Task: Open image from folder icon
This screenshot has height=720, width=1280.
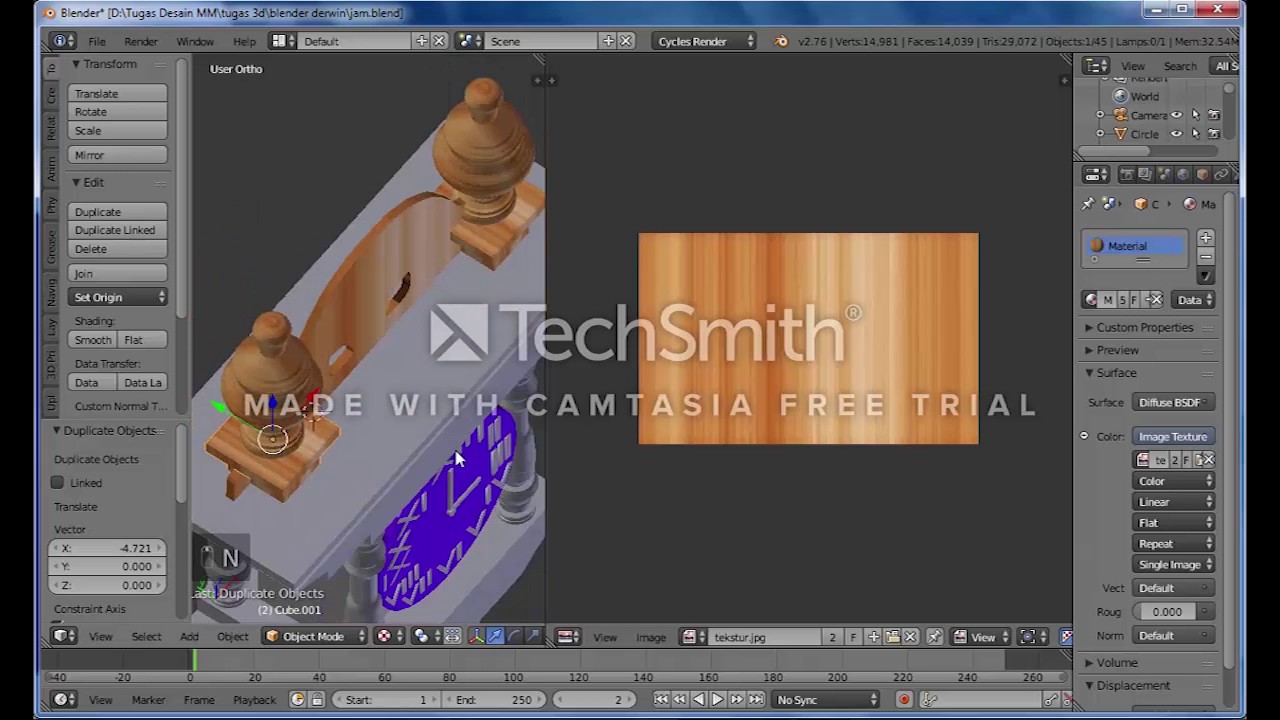Action: 892,637
